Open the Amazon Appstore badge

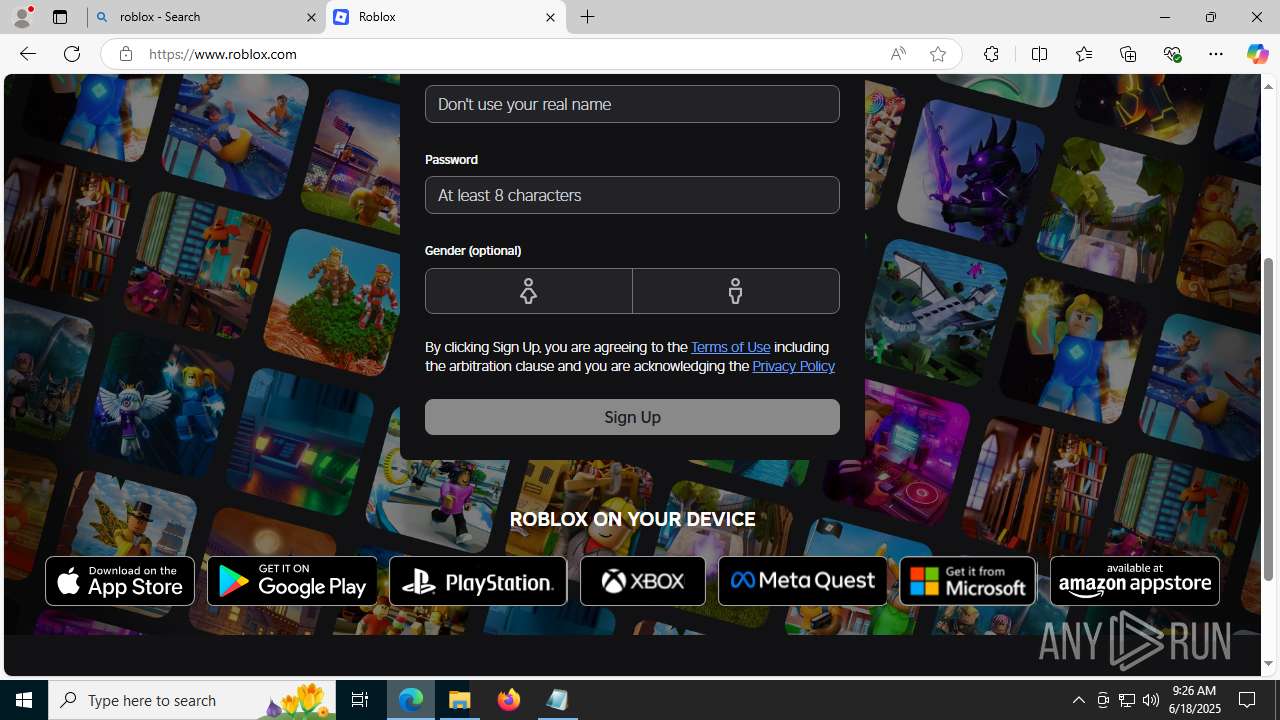click(1135, 581)
